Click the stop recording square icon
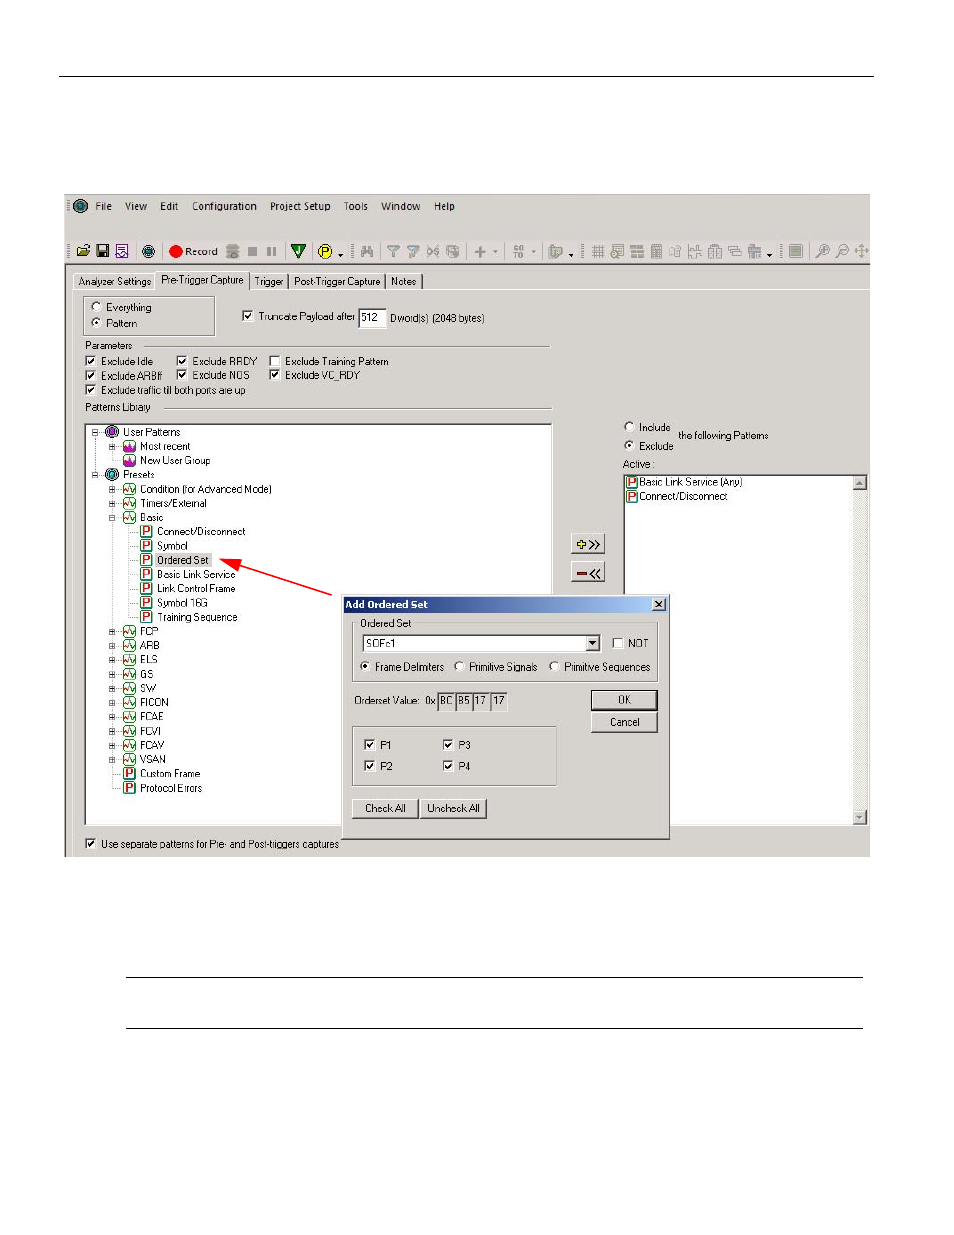 (253, 252)
